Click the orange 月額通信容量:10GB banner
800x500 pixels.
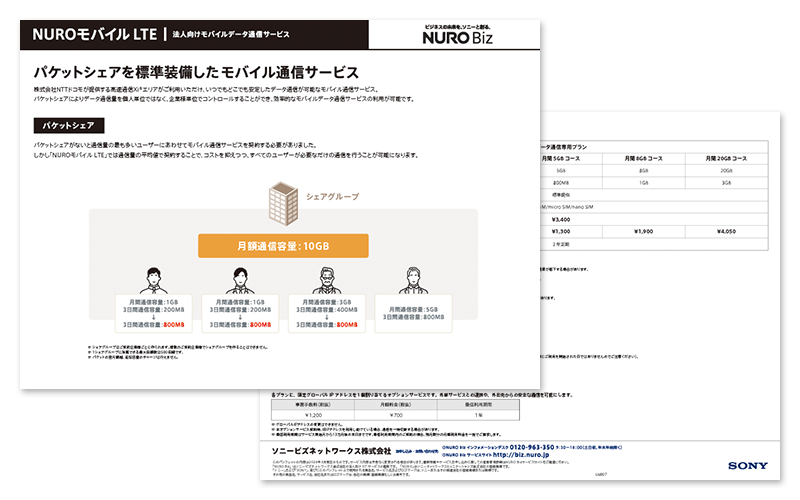(283, 246)
